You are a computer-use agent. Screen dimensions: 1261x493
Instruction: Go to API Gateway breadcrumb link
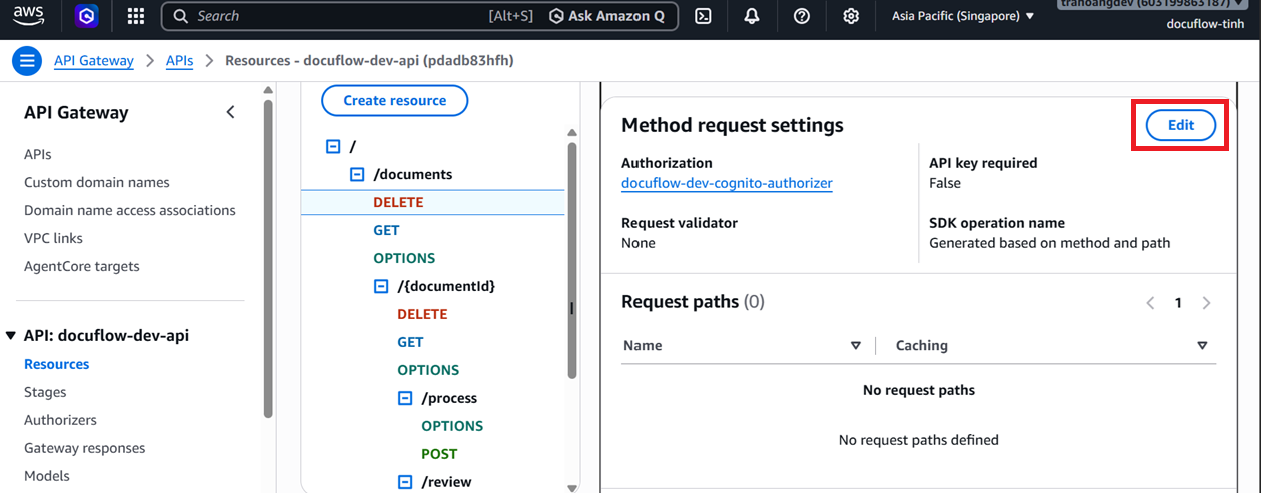pyautogui.click(x=94, y=60)
